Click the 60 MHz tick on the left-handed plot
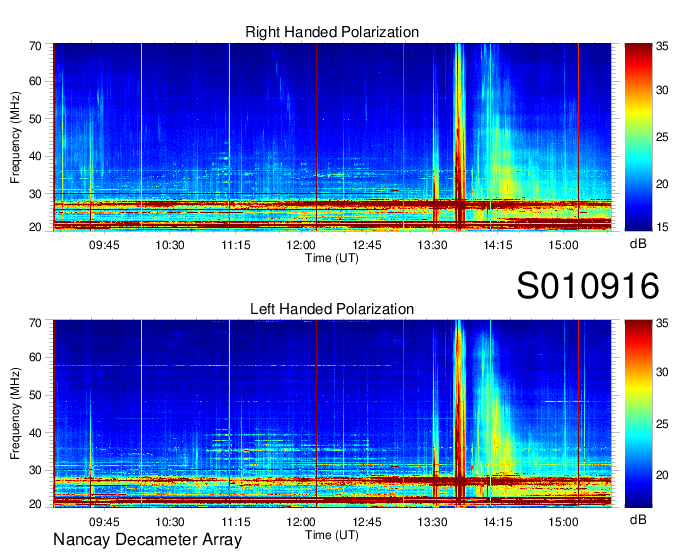Viewport: 680px width, 552px height. tap(35, 358)
